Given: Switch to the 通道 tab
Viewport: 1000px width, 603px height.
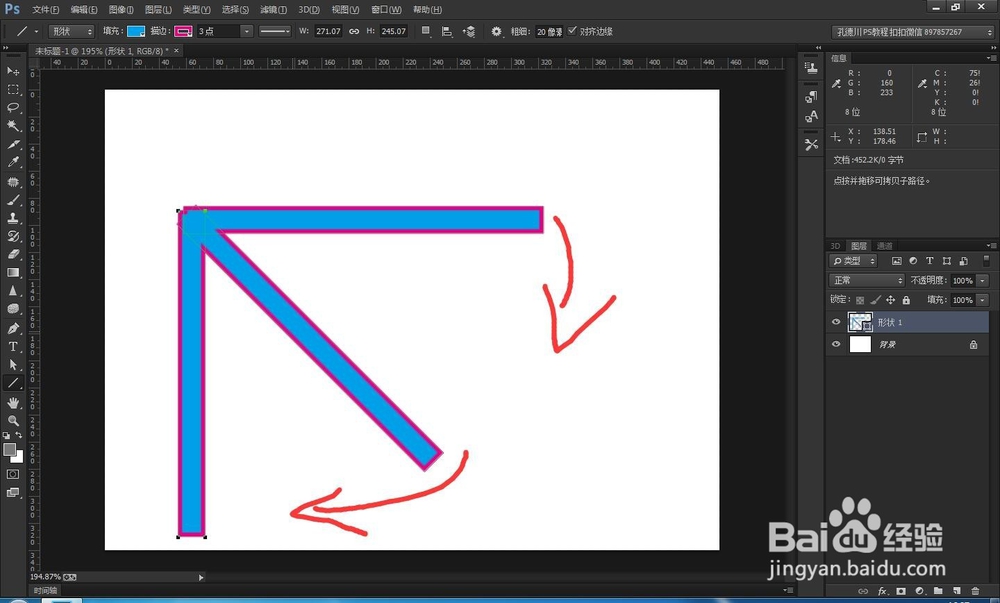Looking at the screenshot, I should pos(885,246).
